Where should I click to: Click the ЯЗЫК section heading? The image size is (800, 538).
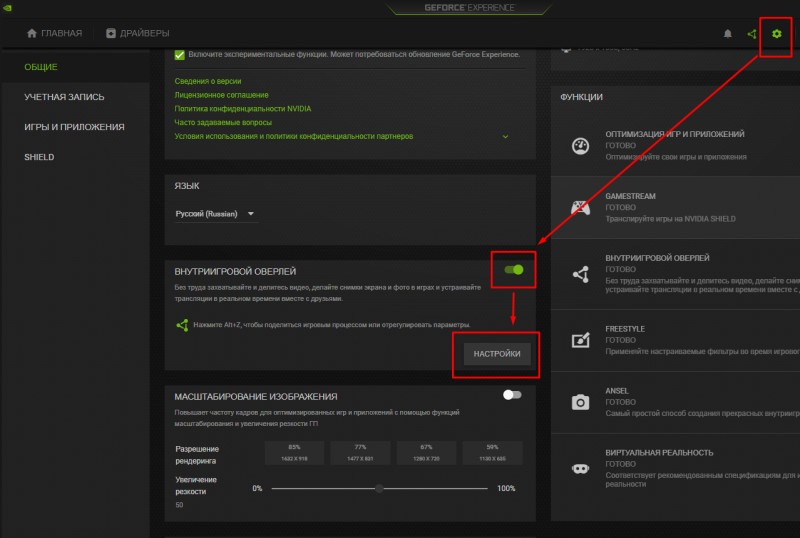click(x=187, y=186)
